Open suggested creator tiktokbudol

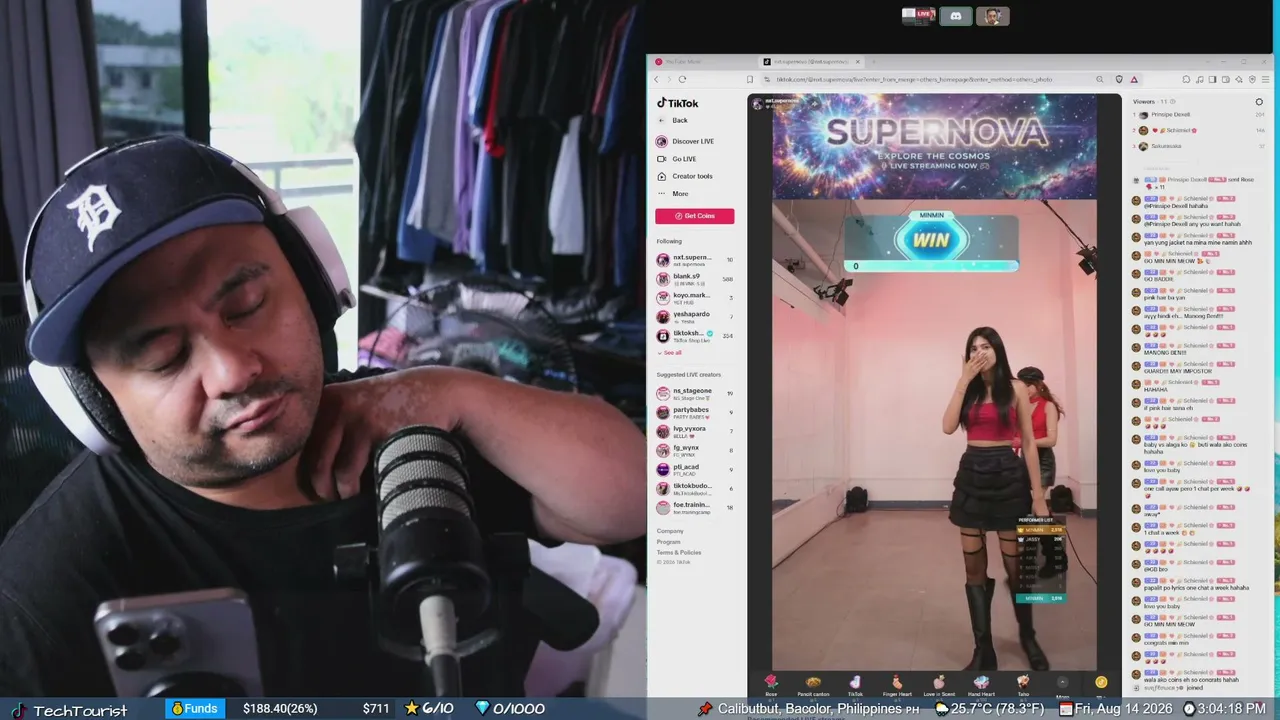pos(695,488)
